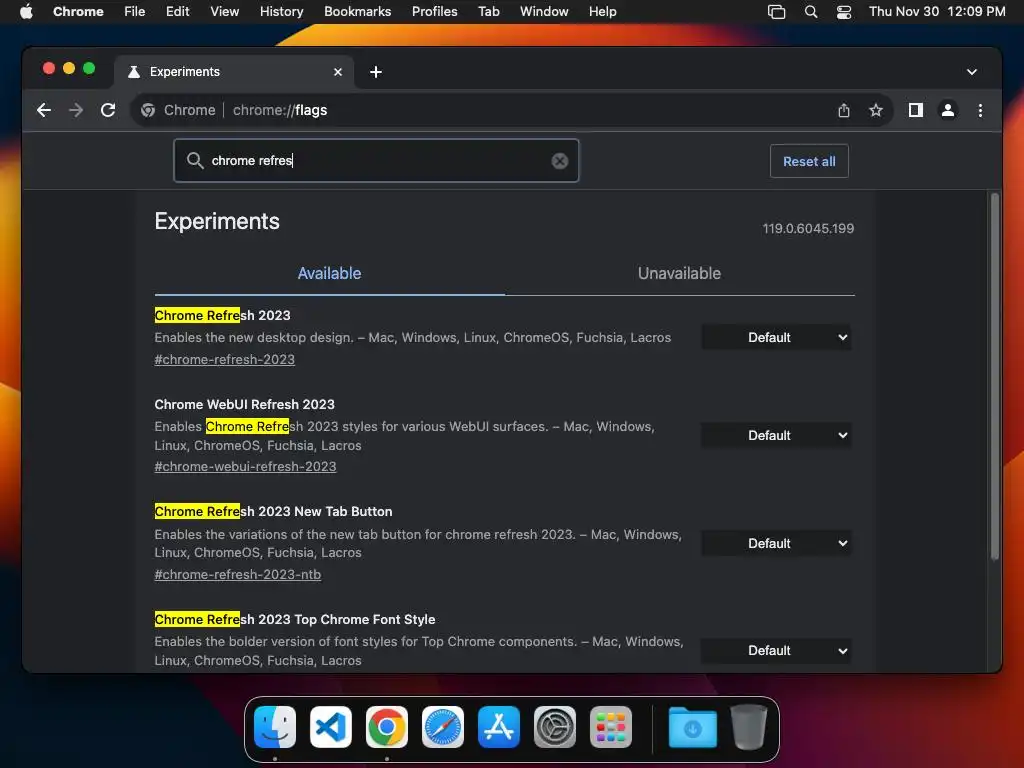This screenshot has width=1024, height=768.
Task: Open a new tab with the plus button
Action: [376, 72]
